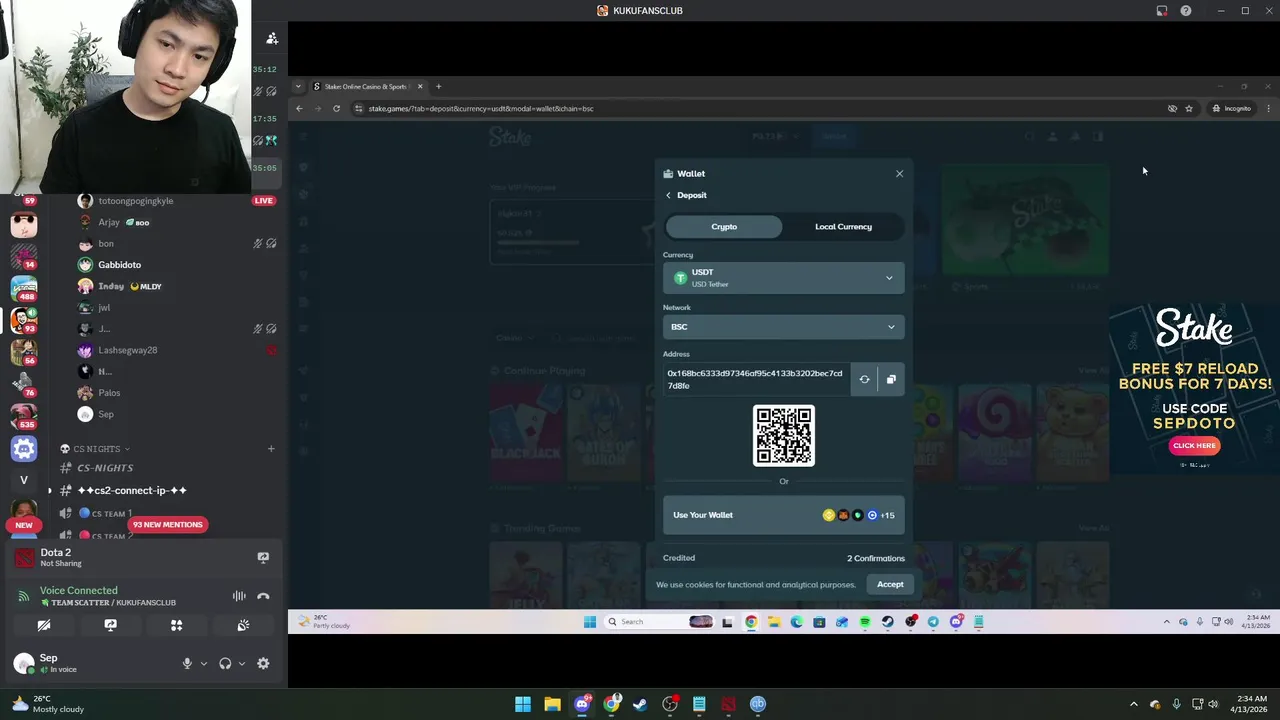Viewport: 1280px width, 720px height.
Task: Accept the cookies notice
Action: tap(890, 585)
